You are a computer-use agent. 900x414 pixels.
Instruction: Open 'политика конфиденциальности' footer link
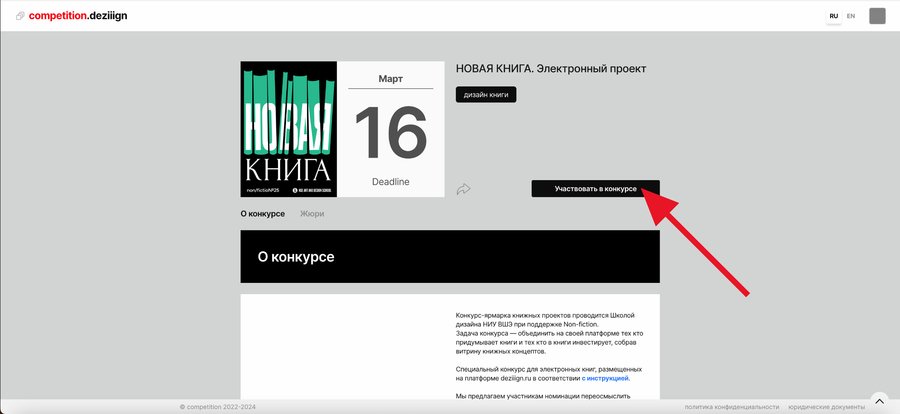tap(732, 407)
